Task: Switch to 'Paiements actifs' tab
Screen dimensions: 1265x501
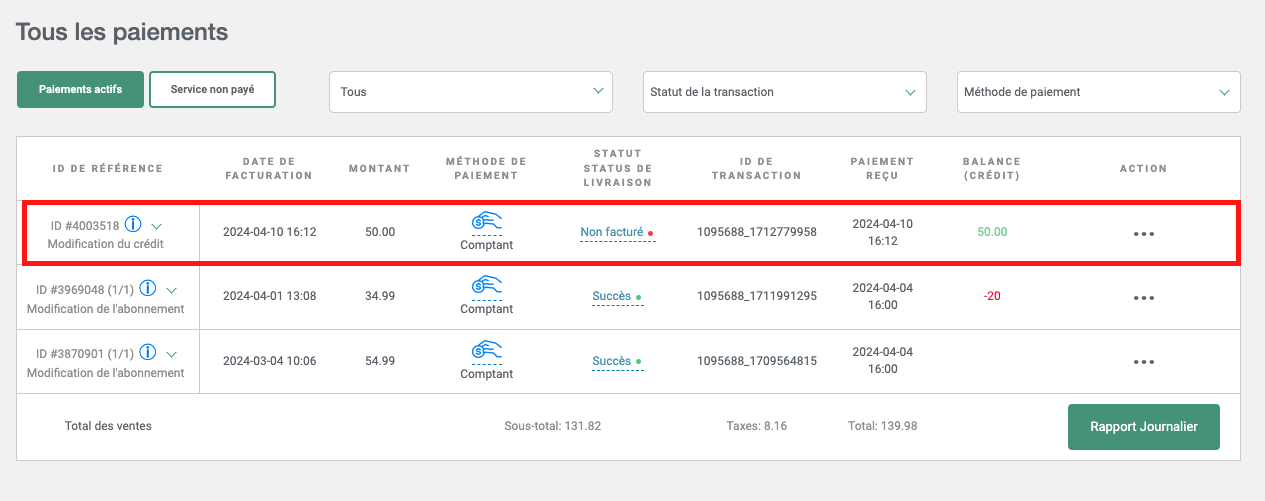Action: pos(81,89)
